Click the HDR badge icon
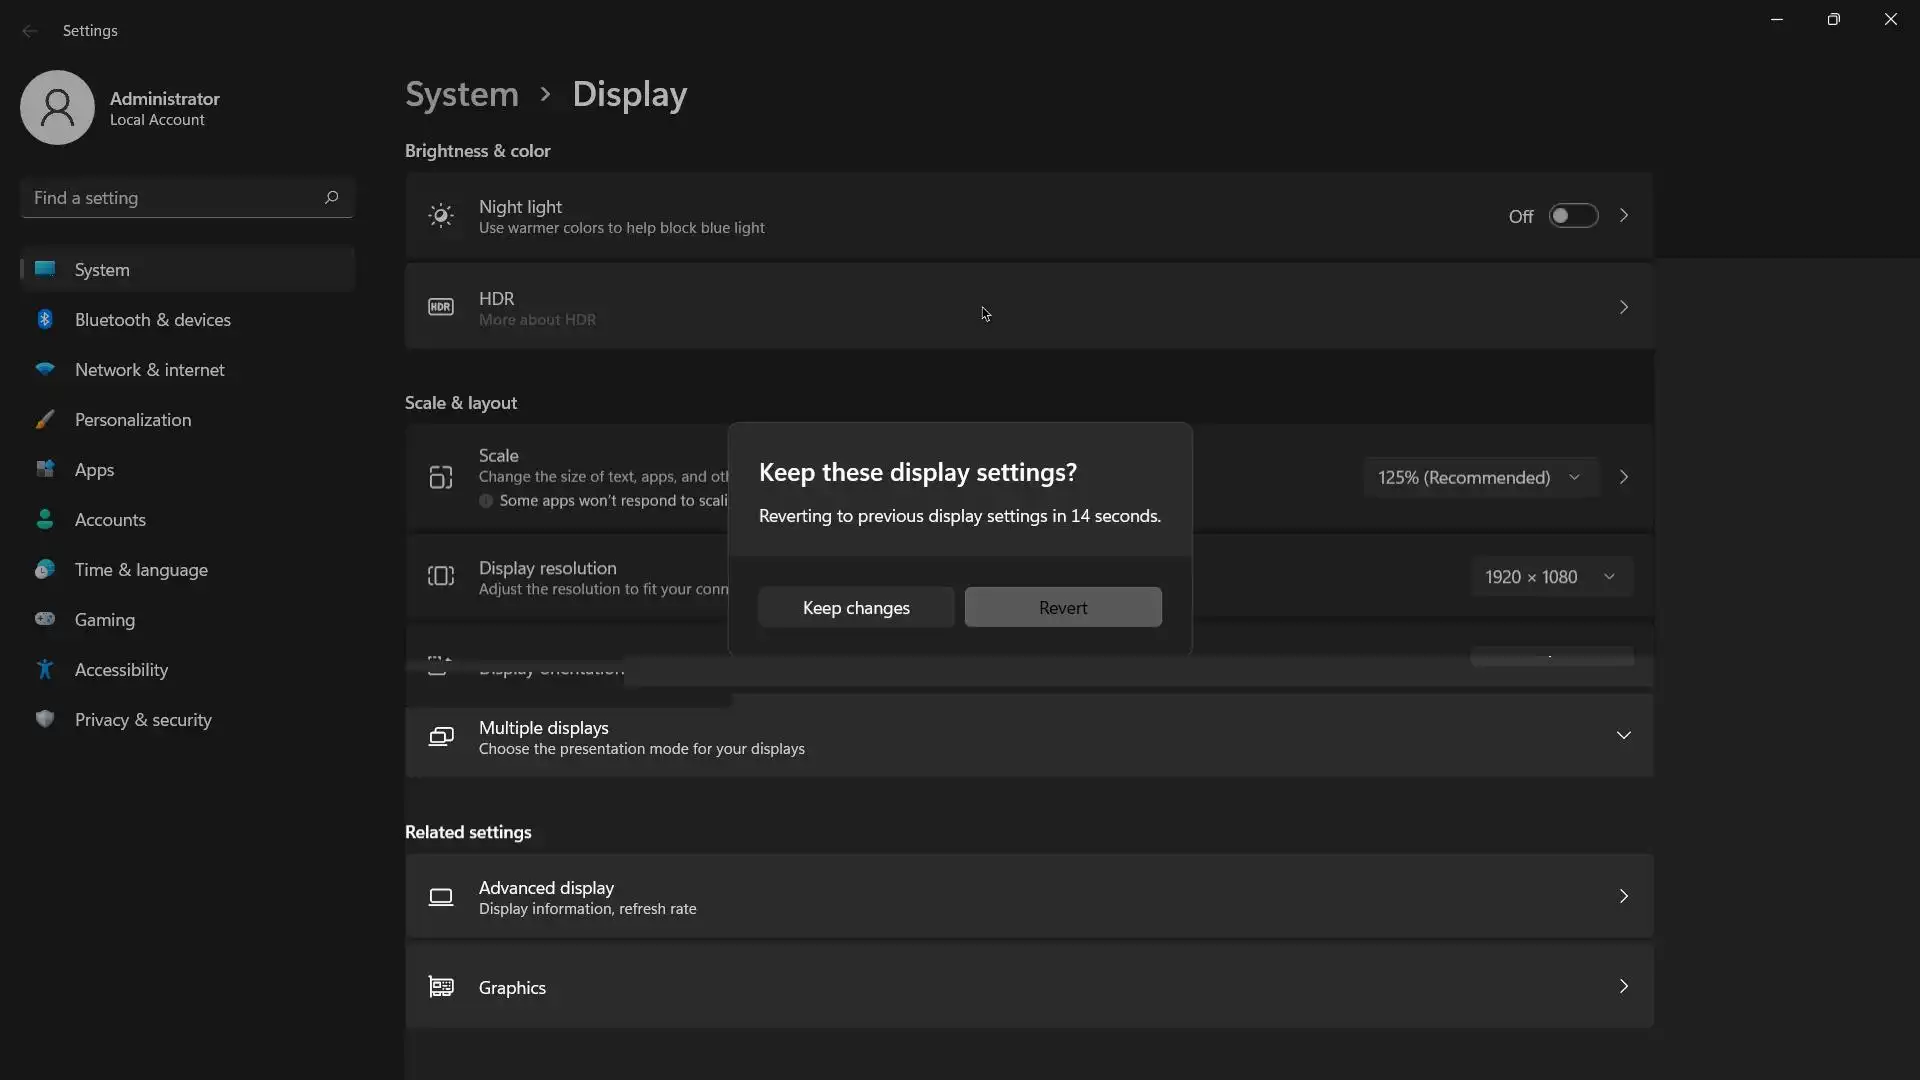Screen dimensions: 1920x1080 440,307
